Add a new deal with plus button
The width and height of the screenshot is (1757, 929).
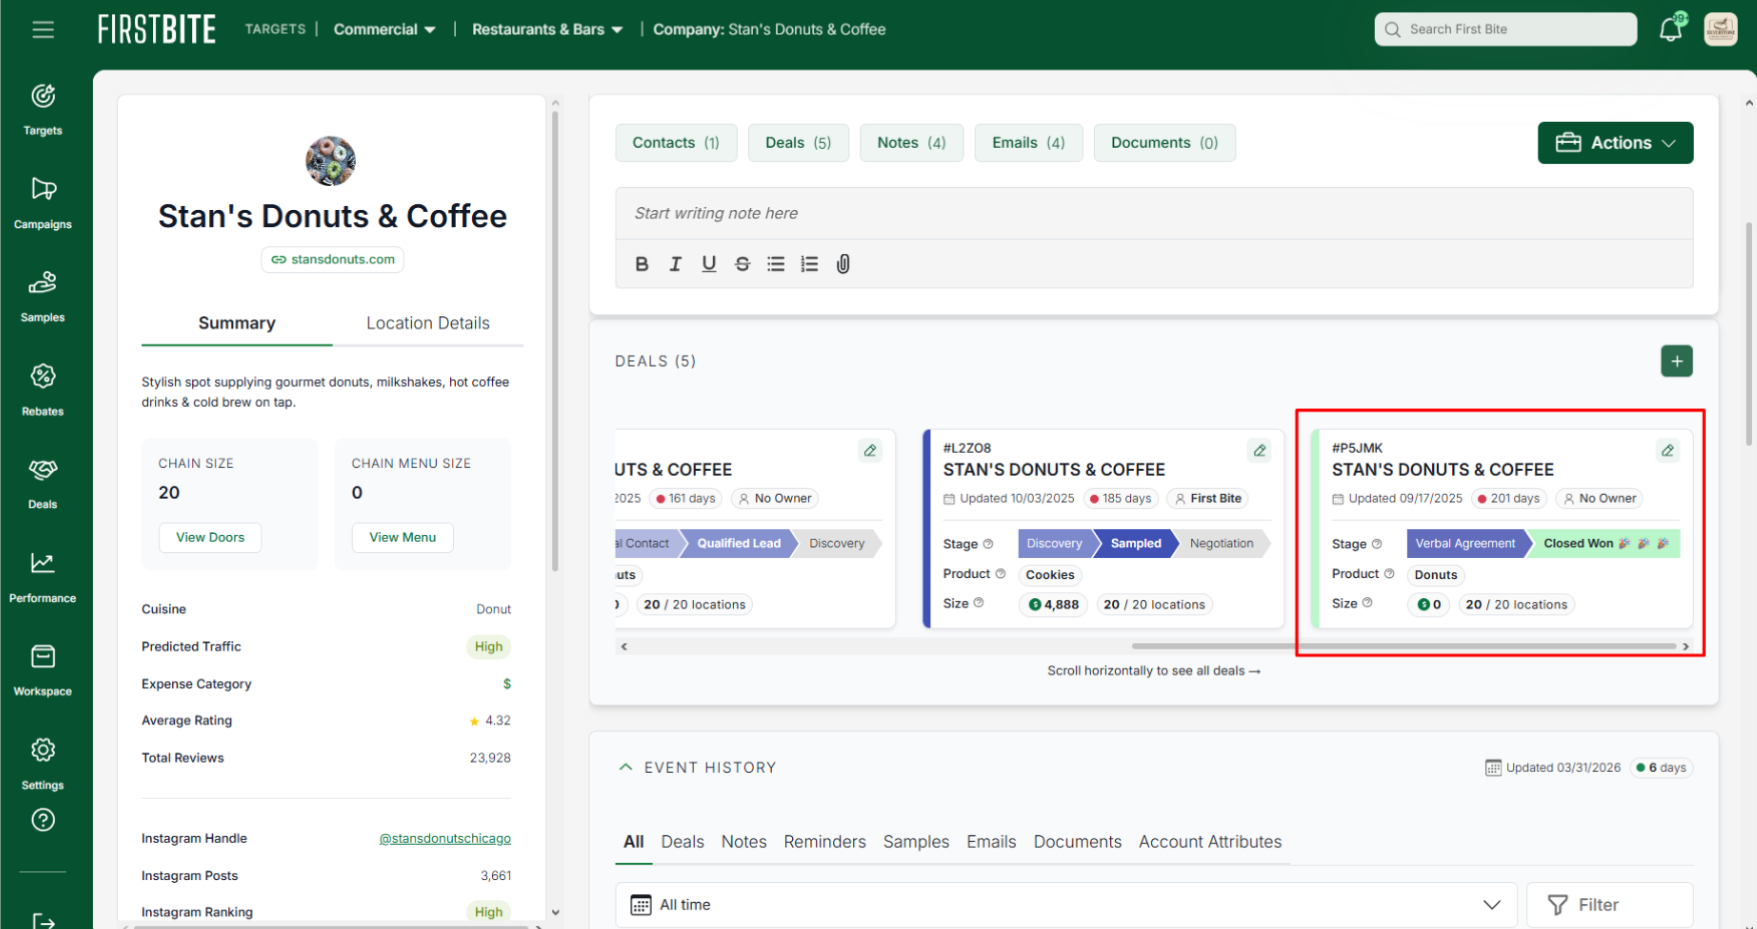1676,361
